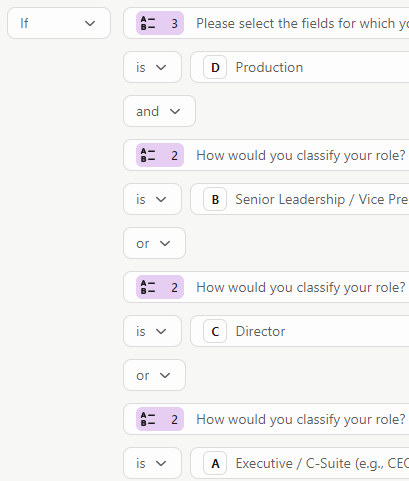409x481 pixels.
Task: Change the 'or' operator above Director condition
Action: 154,243
